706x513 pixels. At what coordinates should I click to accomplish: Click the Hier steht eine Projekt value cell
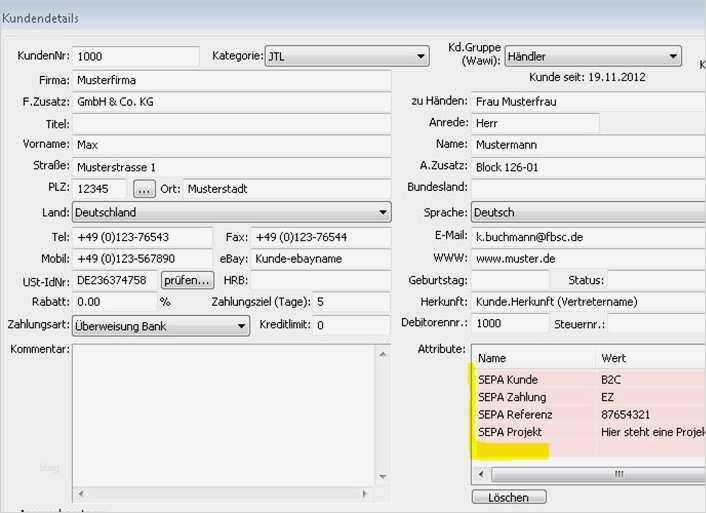[x=652, y=432]
